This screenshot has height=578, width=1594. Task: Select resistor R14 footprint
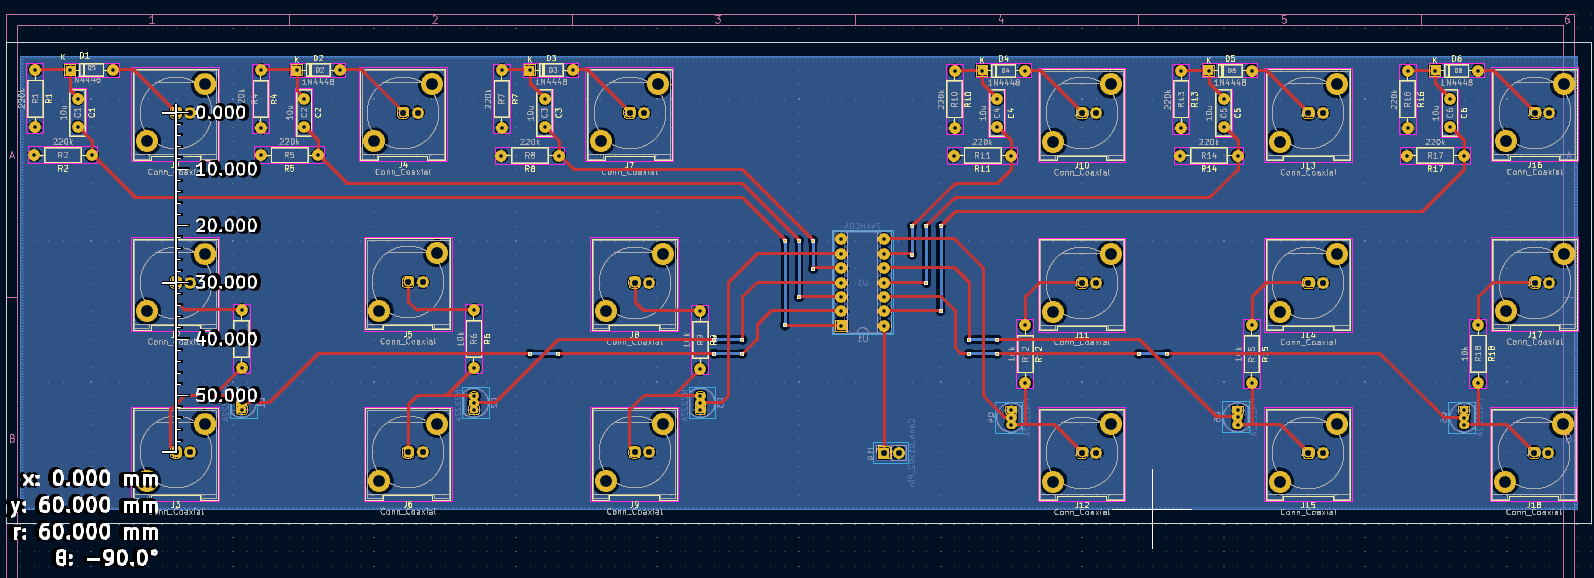(1209, 156)
